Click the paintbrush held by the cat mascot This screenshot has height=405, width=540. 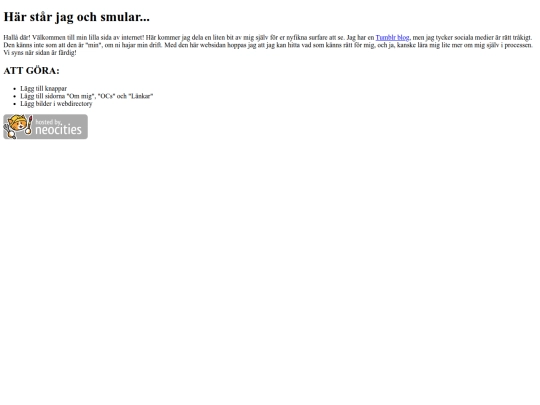coord(30,125)
